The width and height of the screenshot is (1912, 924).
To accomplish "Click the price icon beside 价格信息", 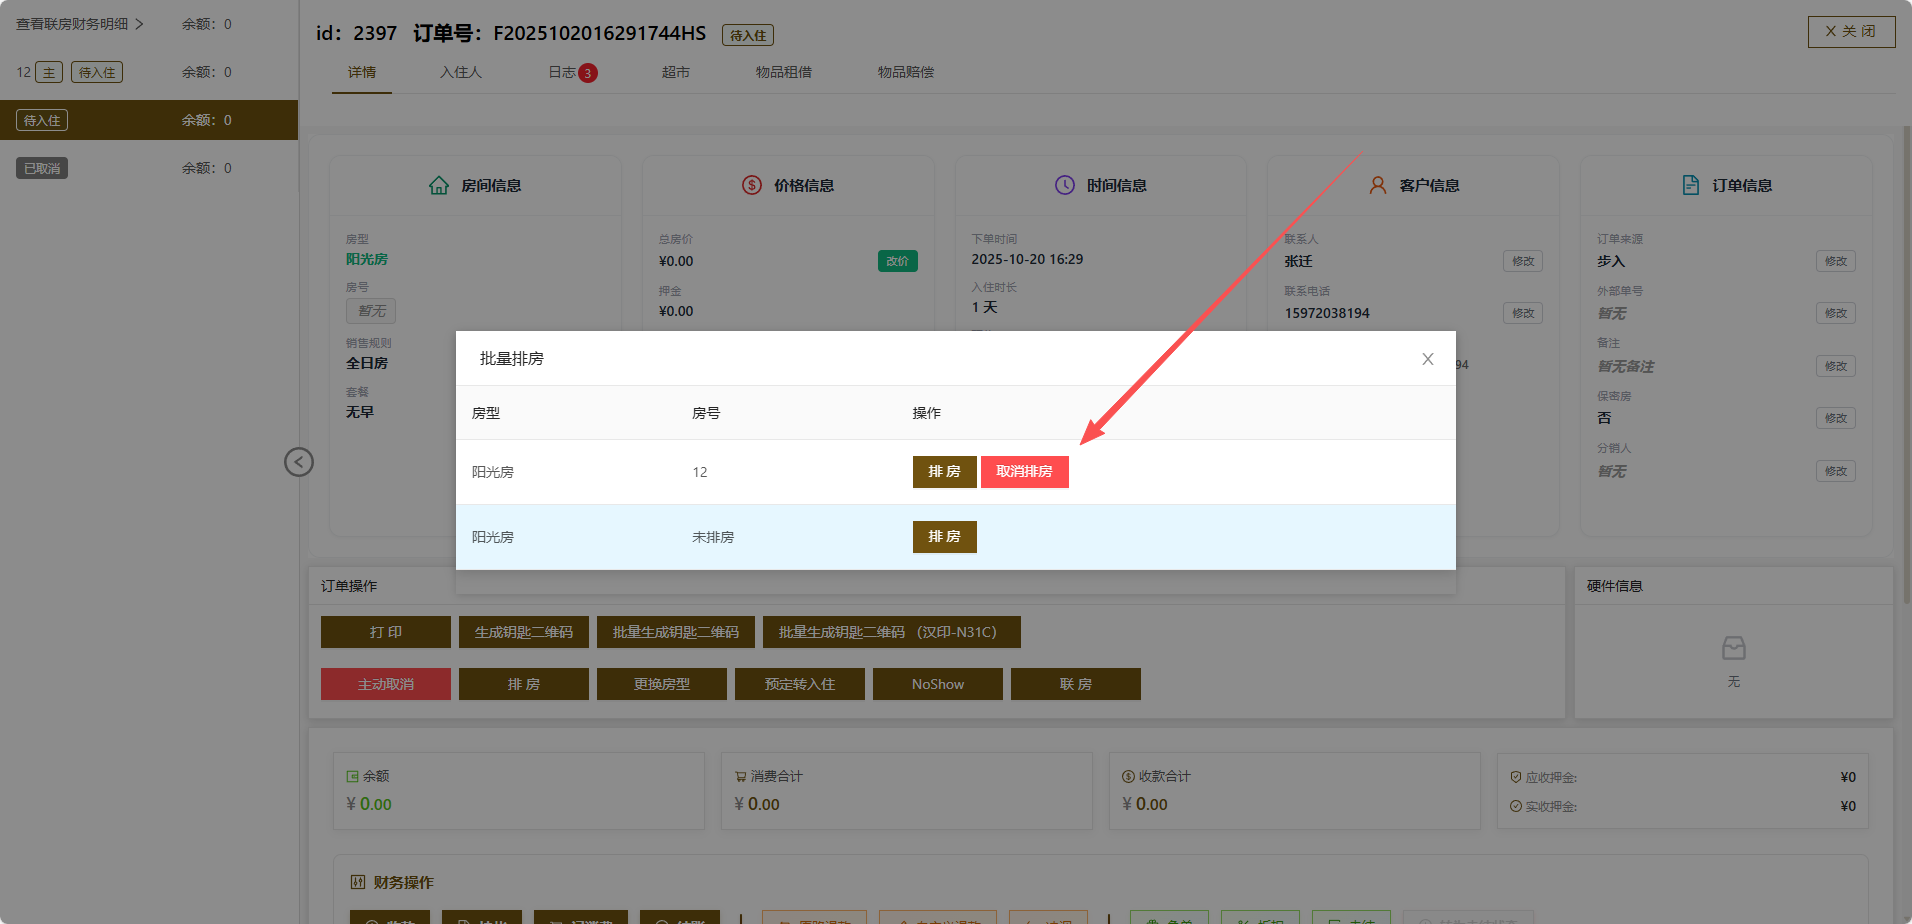I will [x=752, y=186].
